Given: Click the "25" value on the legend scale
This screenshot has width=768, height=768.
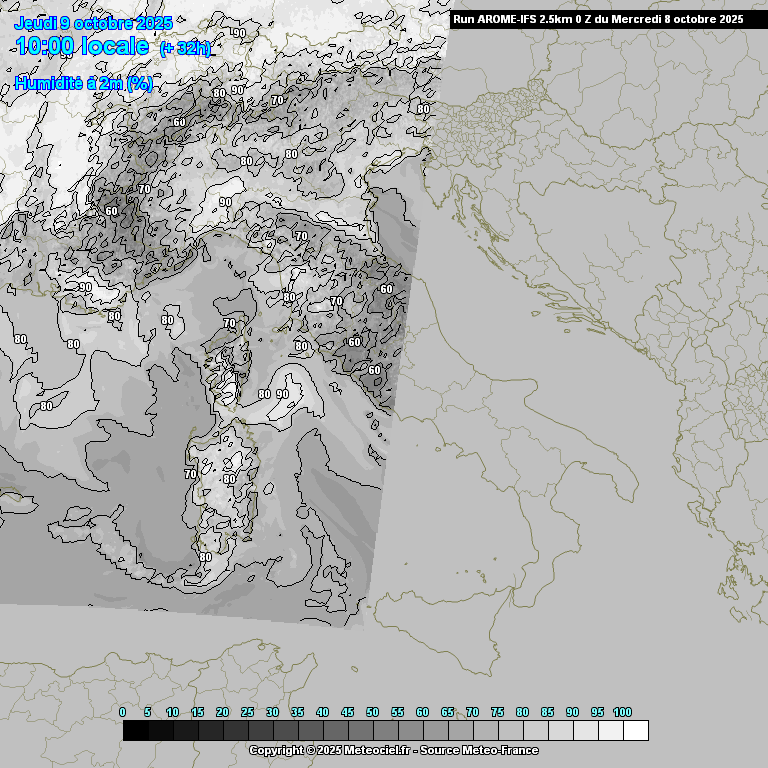Looking at the screenshot, I should 247,712.
